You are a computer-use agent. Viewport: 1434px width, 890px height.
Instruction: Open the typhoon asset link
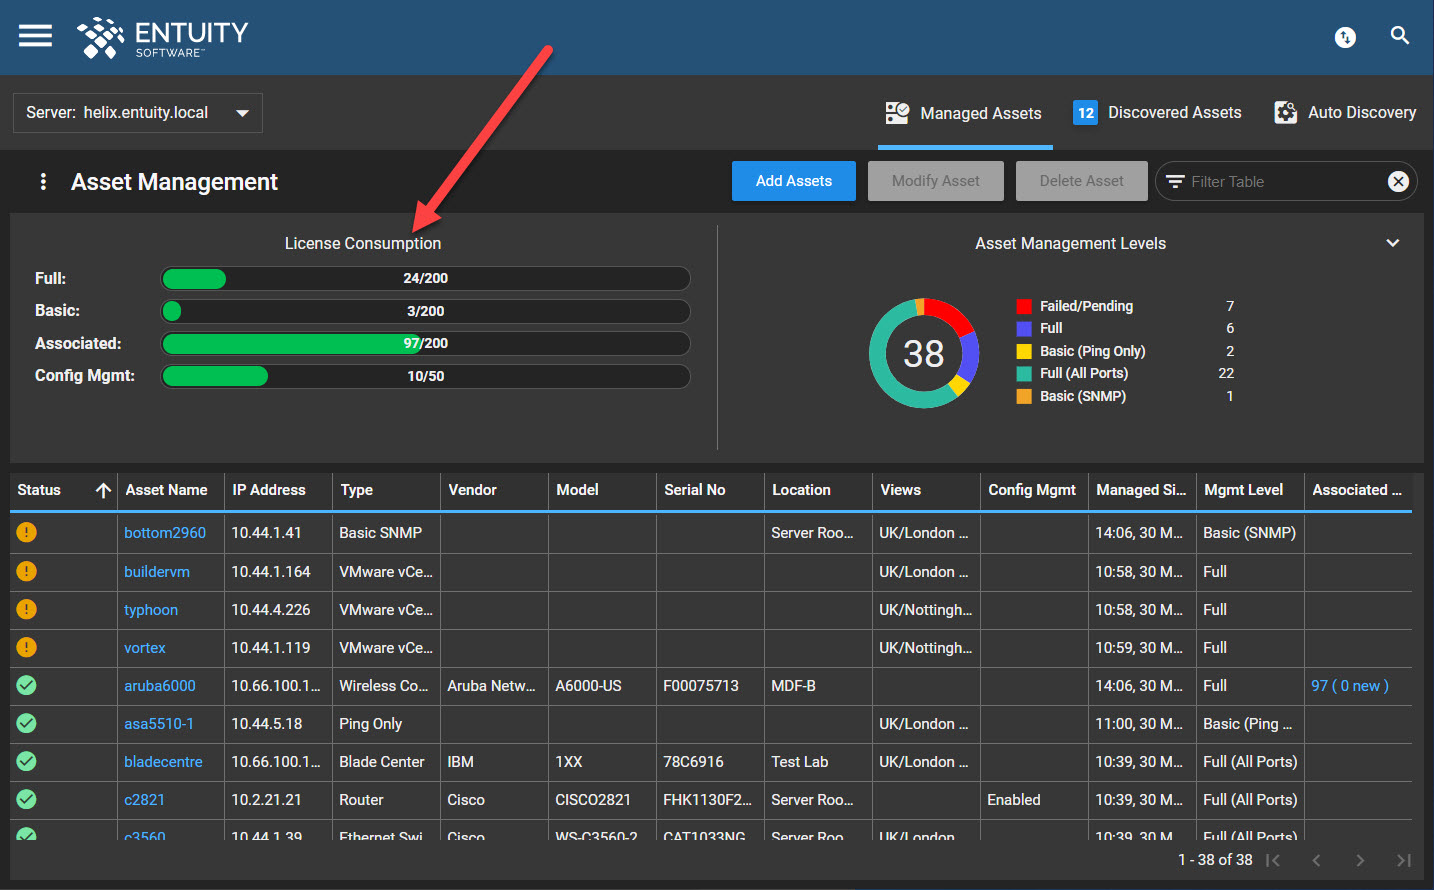click(x=151, y=610)
